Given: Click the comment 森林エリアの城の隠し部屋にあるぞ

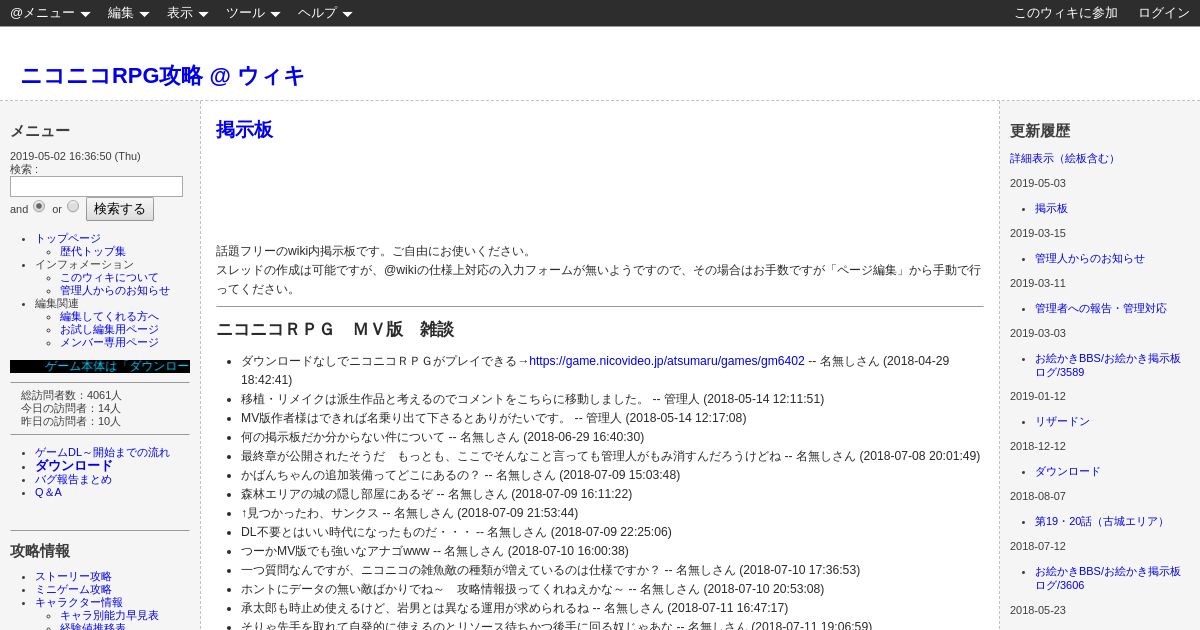Looking at the screenshot, I should [x=436, y=494].
